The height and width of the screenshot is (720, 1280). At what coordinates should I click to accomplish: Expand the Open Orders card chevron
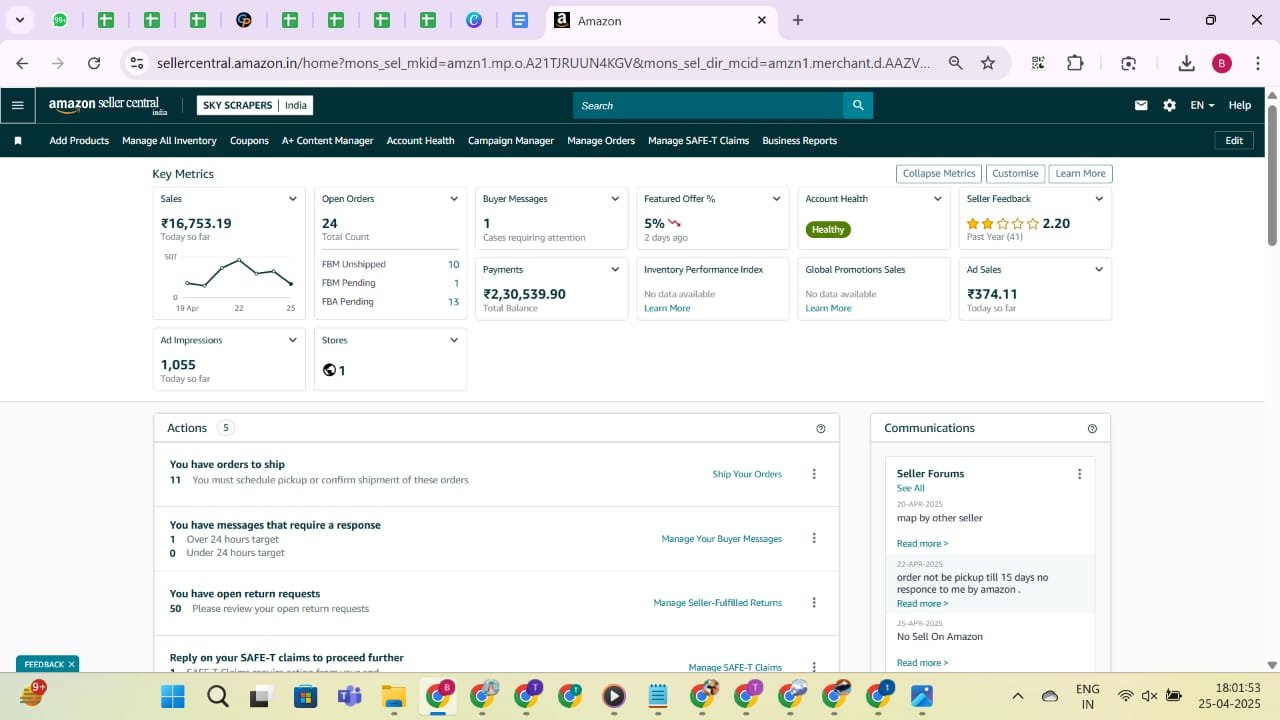[454, 199]
